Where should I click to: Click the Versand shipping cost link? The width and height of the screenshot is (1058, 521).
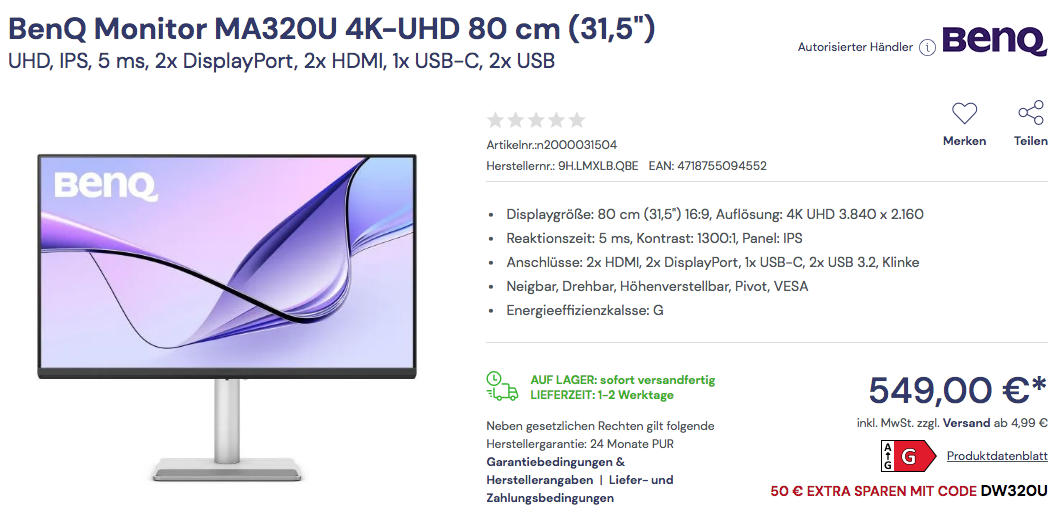tap(966, 423)
